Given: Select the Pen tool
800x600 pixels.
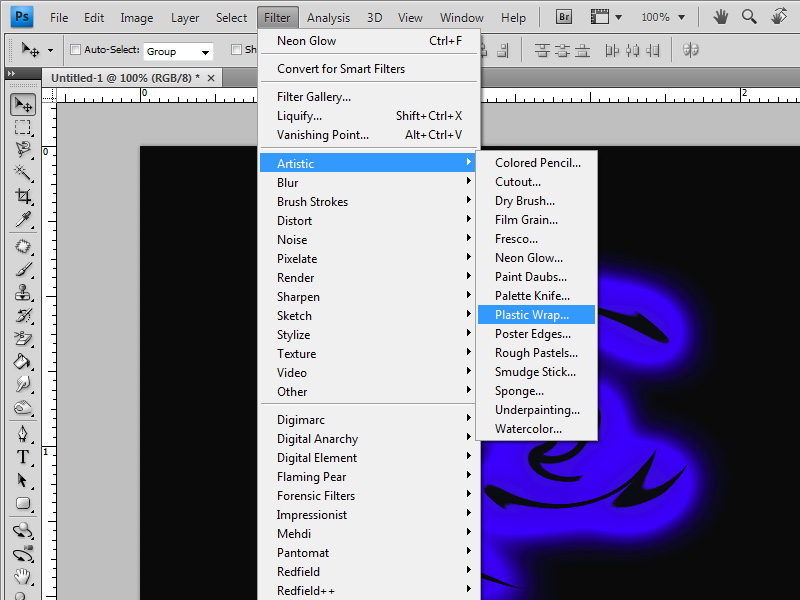Looking at the screenshot, I should point(23,434).
